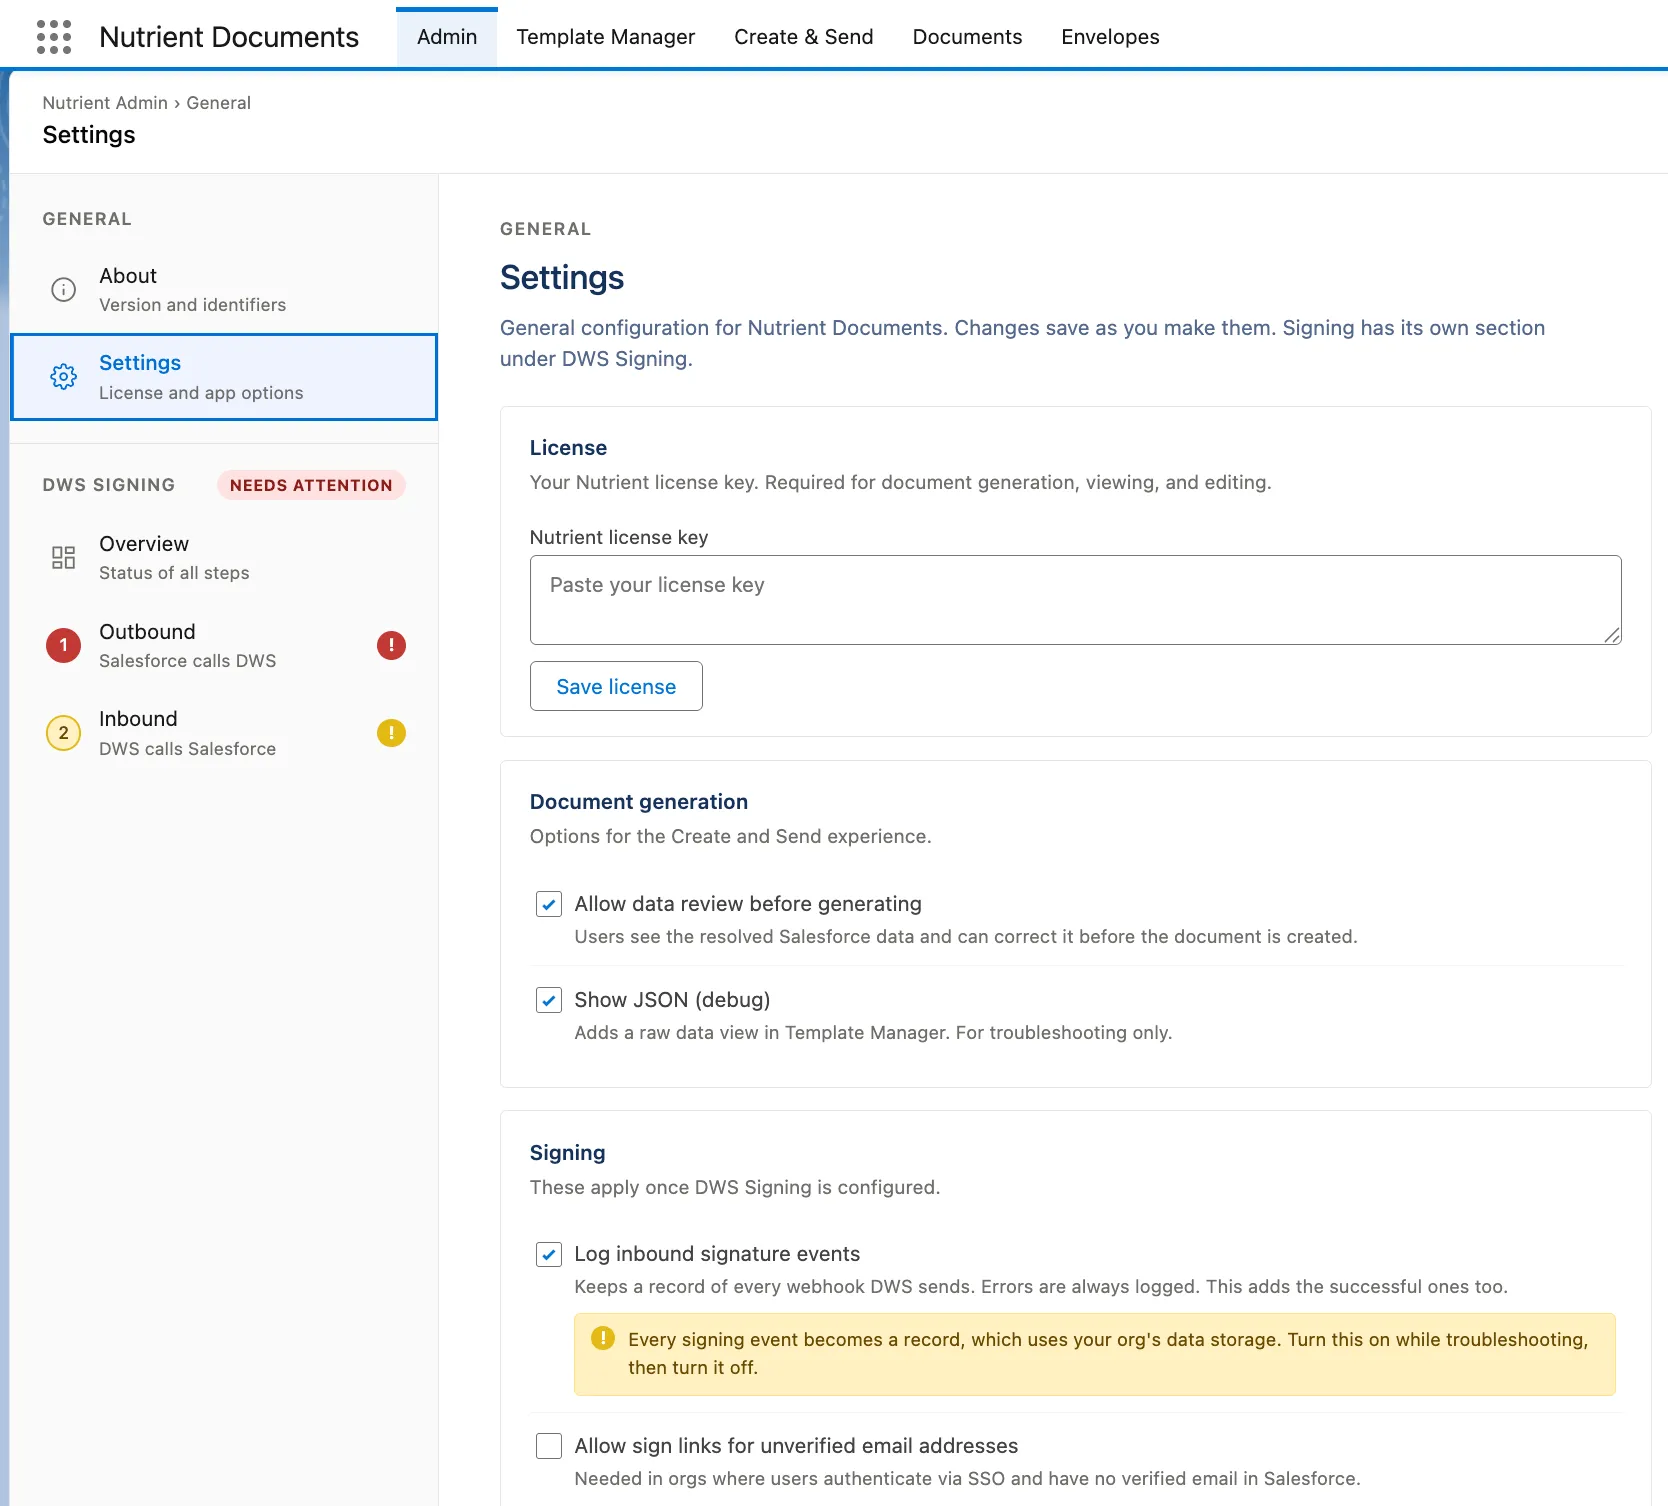Screen dimensions: 1668x1506
Task: Click the license key textarea resize handle
Action: [1611, 635]
